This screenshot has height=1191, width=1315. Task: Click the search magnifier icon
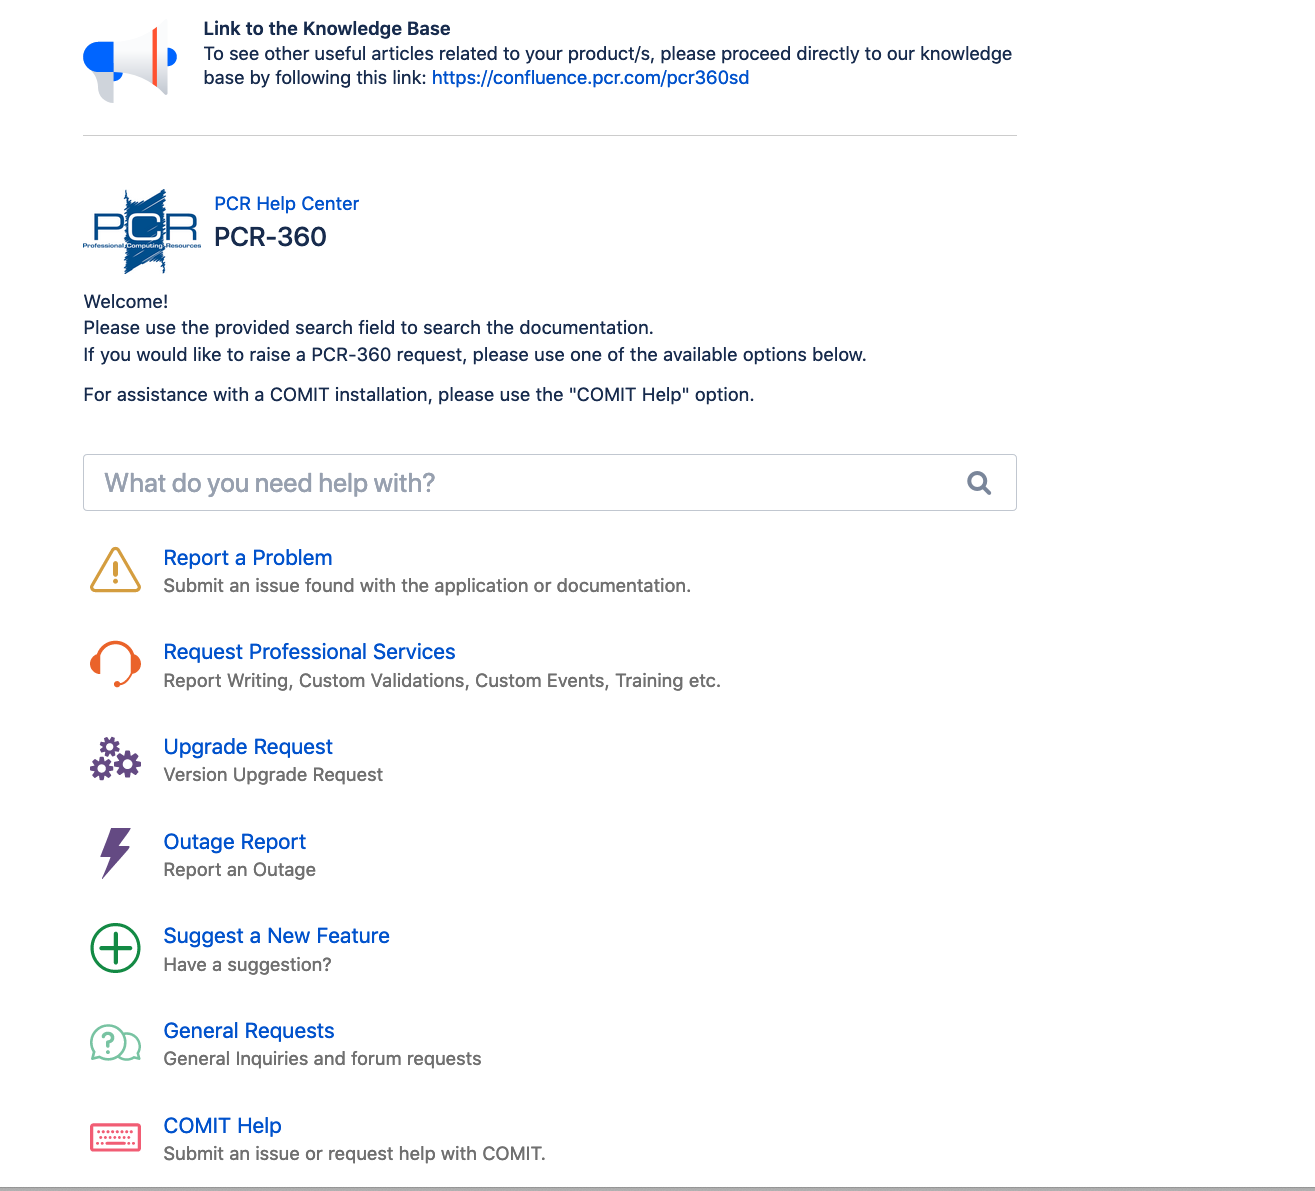tap(979, 483)
